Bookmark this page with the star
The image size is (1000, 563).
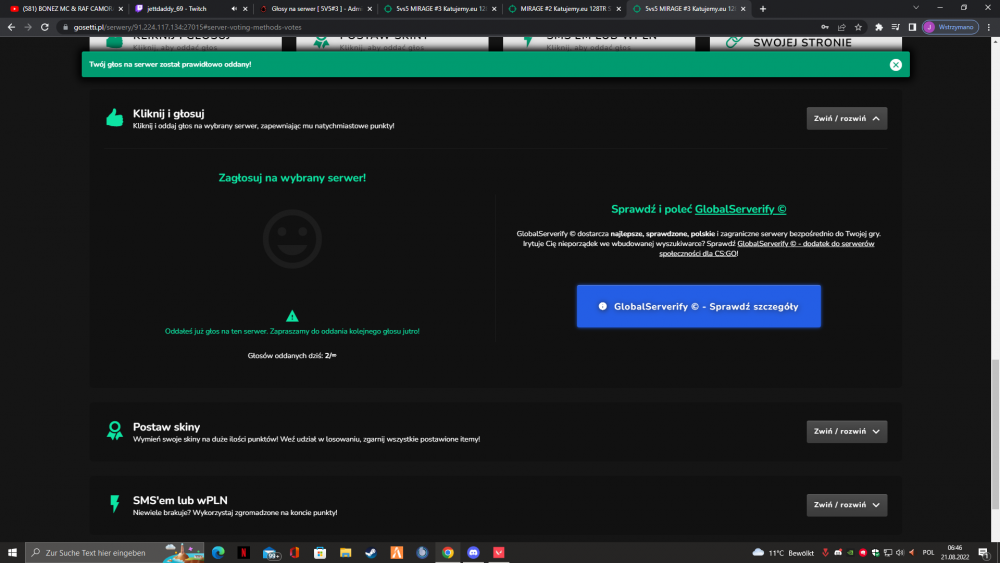click(x=858, y=27)
